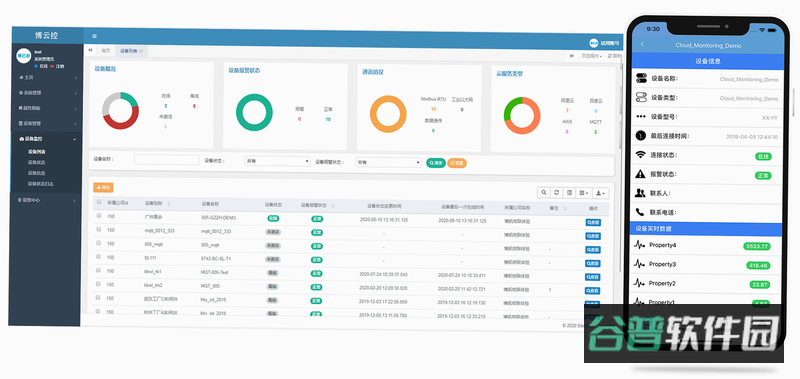Screen dimensions: 800x379
Task: Select 设备列表 submenu item
Action: pyautogui.click(x=37, y=151)
